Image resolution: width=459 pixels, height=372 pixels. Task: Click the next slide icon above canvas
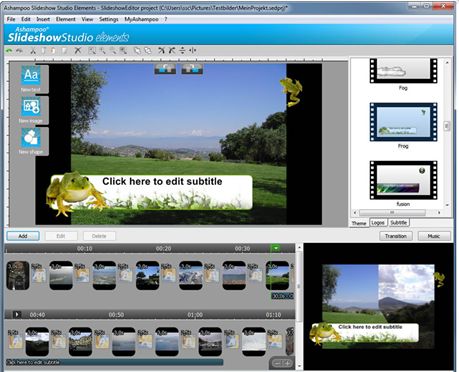pos(192,69)
